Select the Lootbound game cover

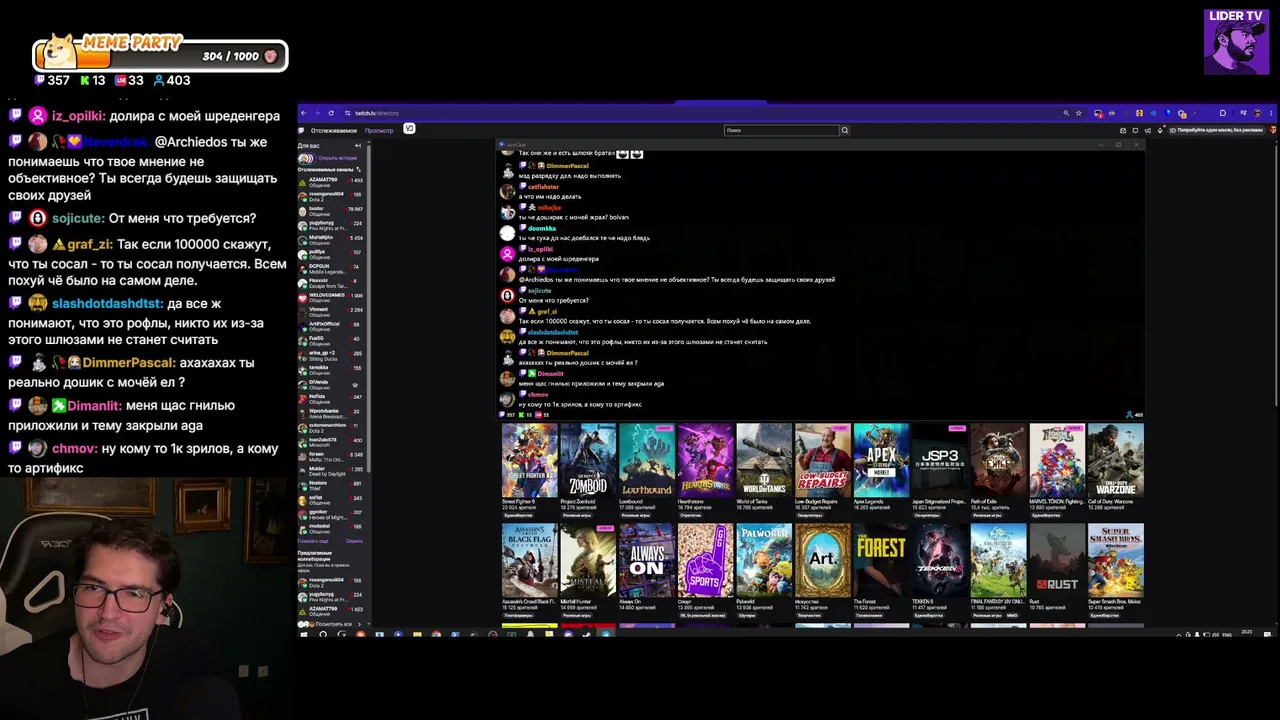tap(647, 460)
